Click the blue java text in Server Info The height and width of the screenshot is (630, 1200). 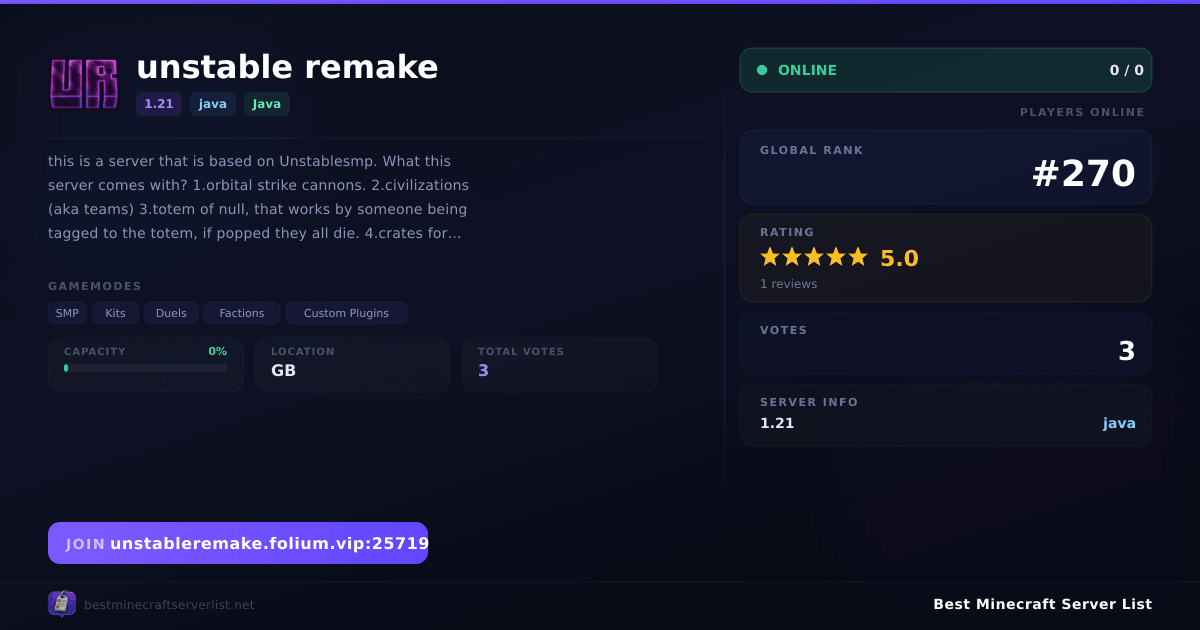(1119, 423)
